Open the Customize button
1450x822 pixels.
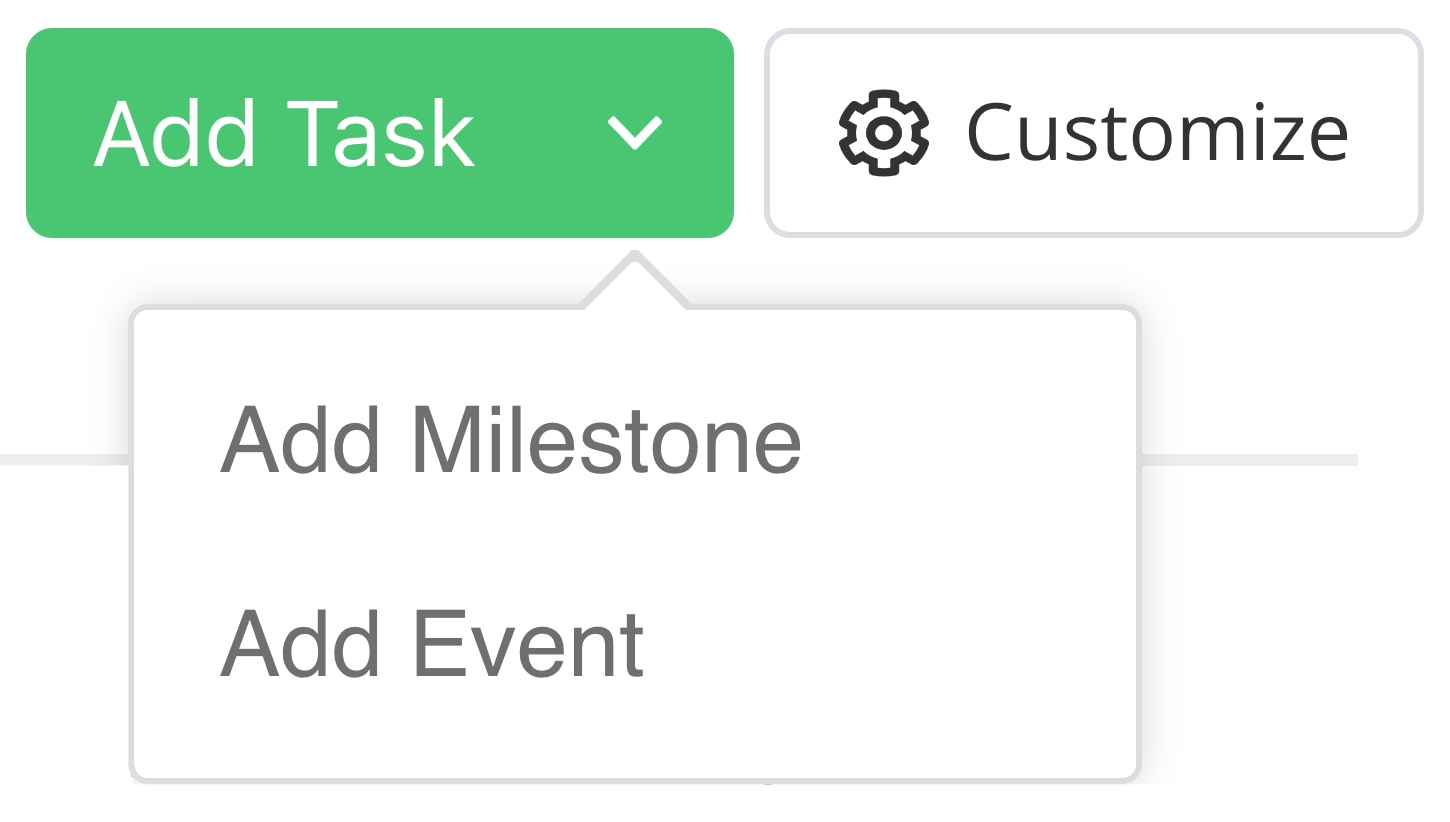coord(1093,133)
